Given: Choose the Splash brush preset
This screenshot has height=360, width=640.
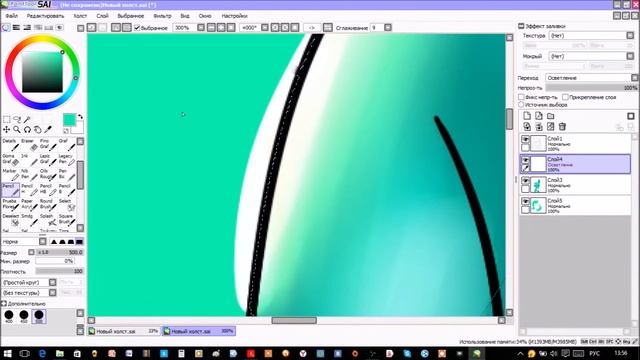Looking at the screenshot, I should click(x=48, y=219).
